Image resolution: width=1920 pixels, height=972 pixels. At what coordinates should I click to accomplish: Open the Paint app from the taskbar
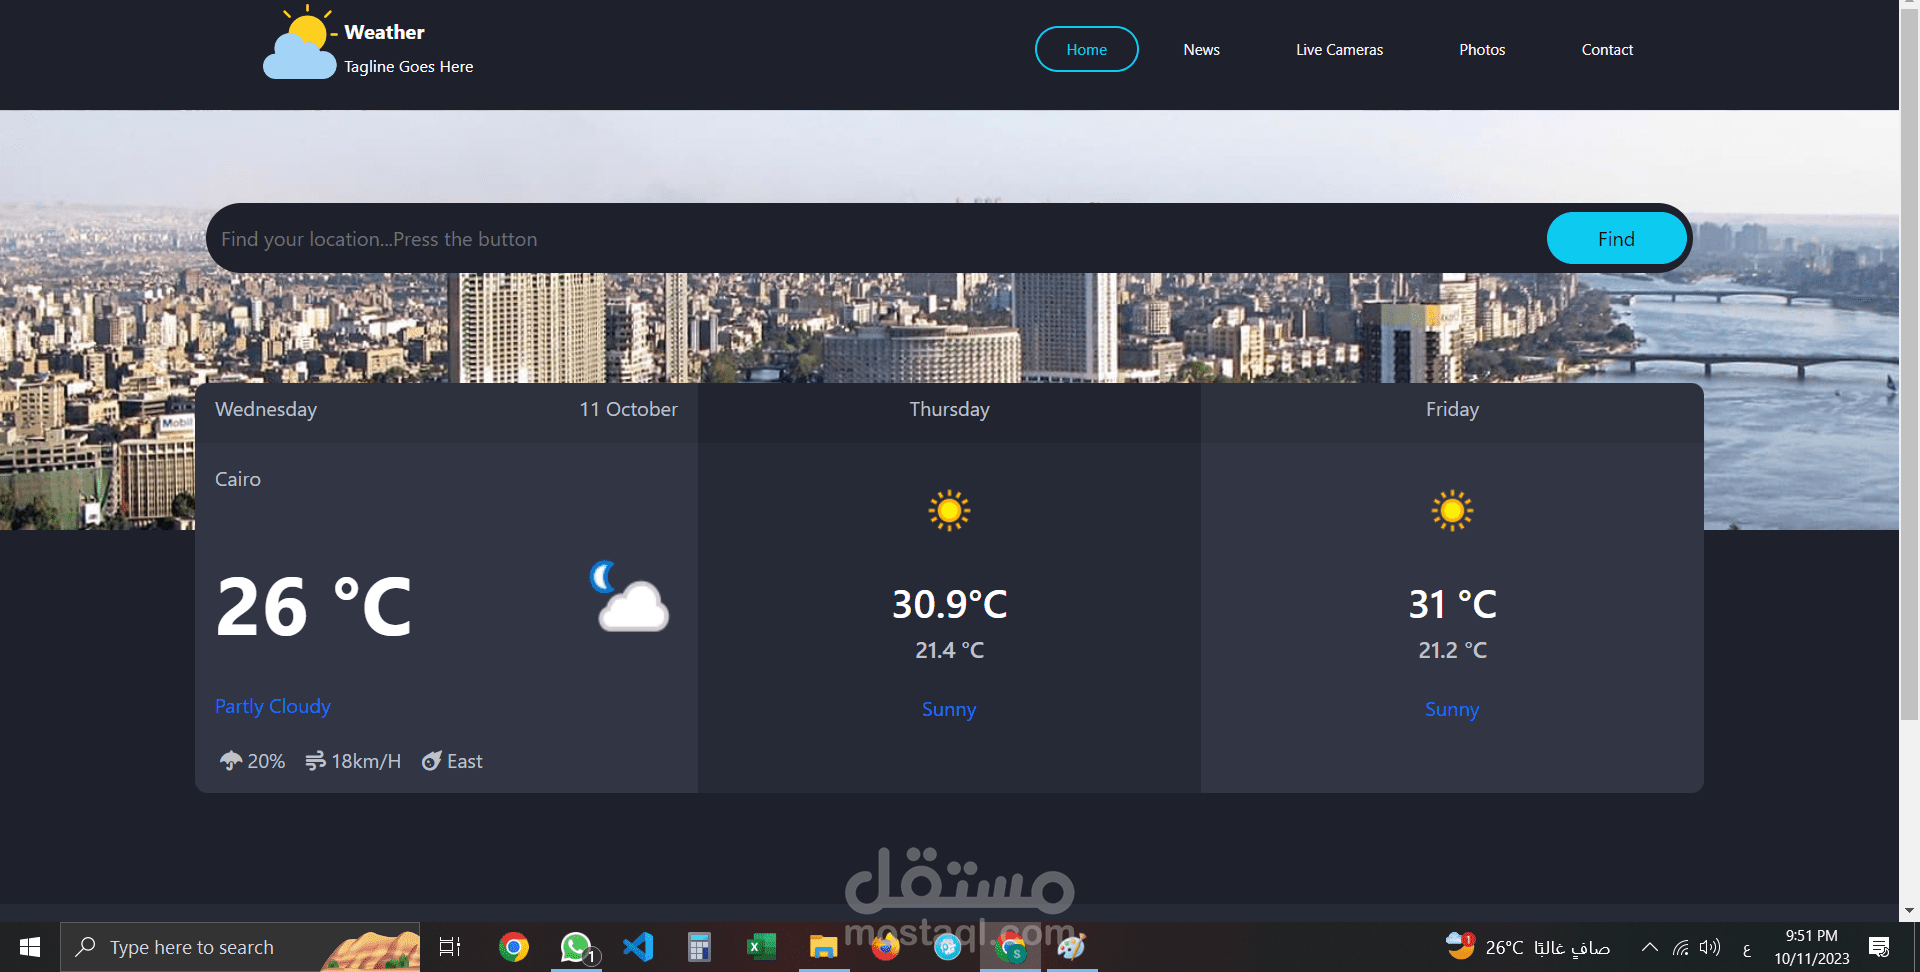[x=1071, y=947]
